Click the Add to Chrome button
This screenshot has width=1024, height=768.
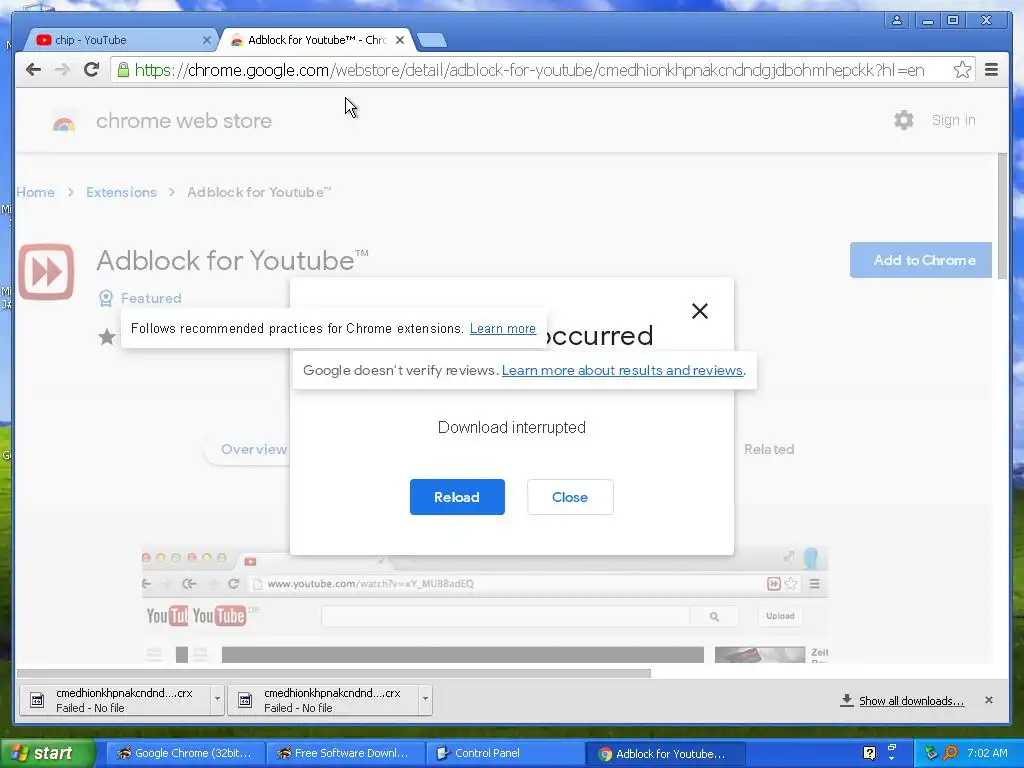click(x=921, y=260)
